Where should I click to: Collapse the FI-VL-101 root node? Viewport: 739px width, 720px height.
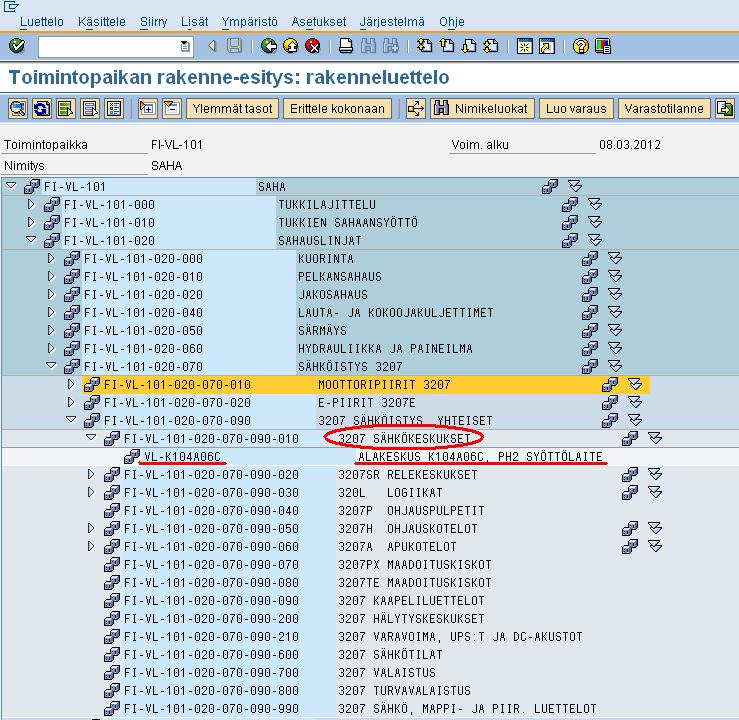point(11,186)
